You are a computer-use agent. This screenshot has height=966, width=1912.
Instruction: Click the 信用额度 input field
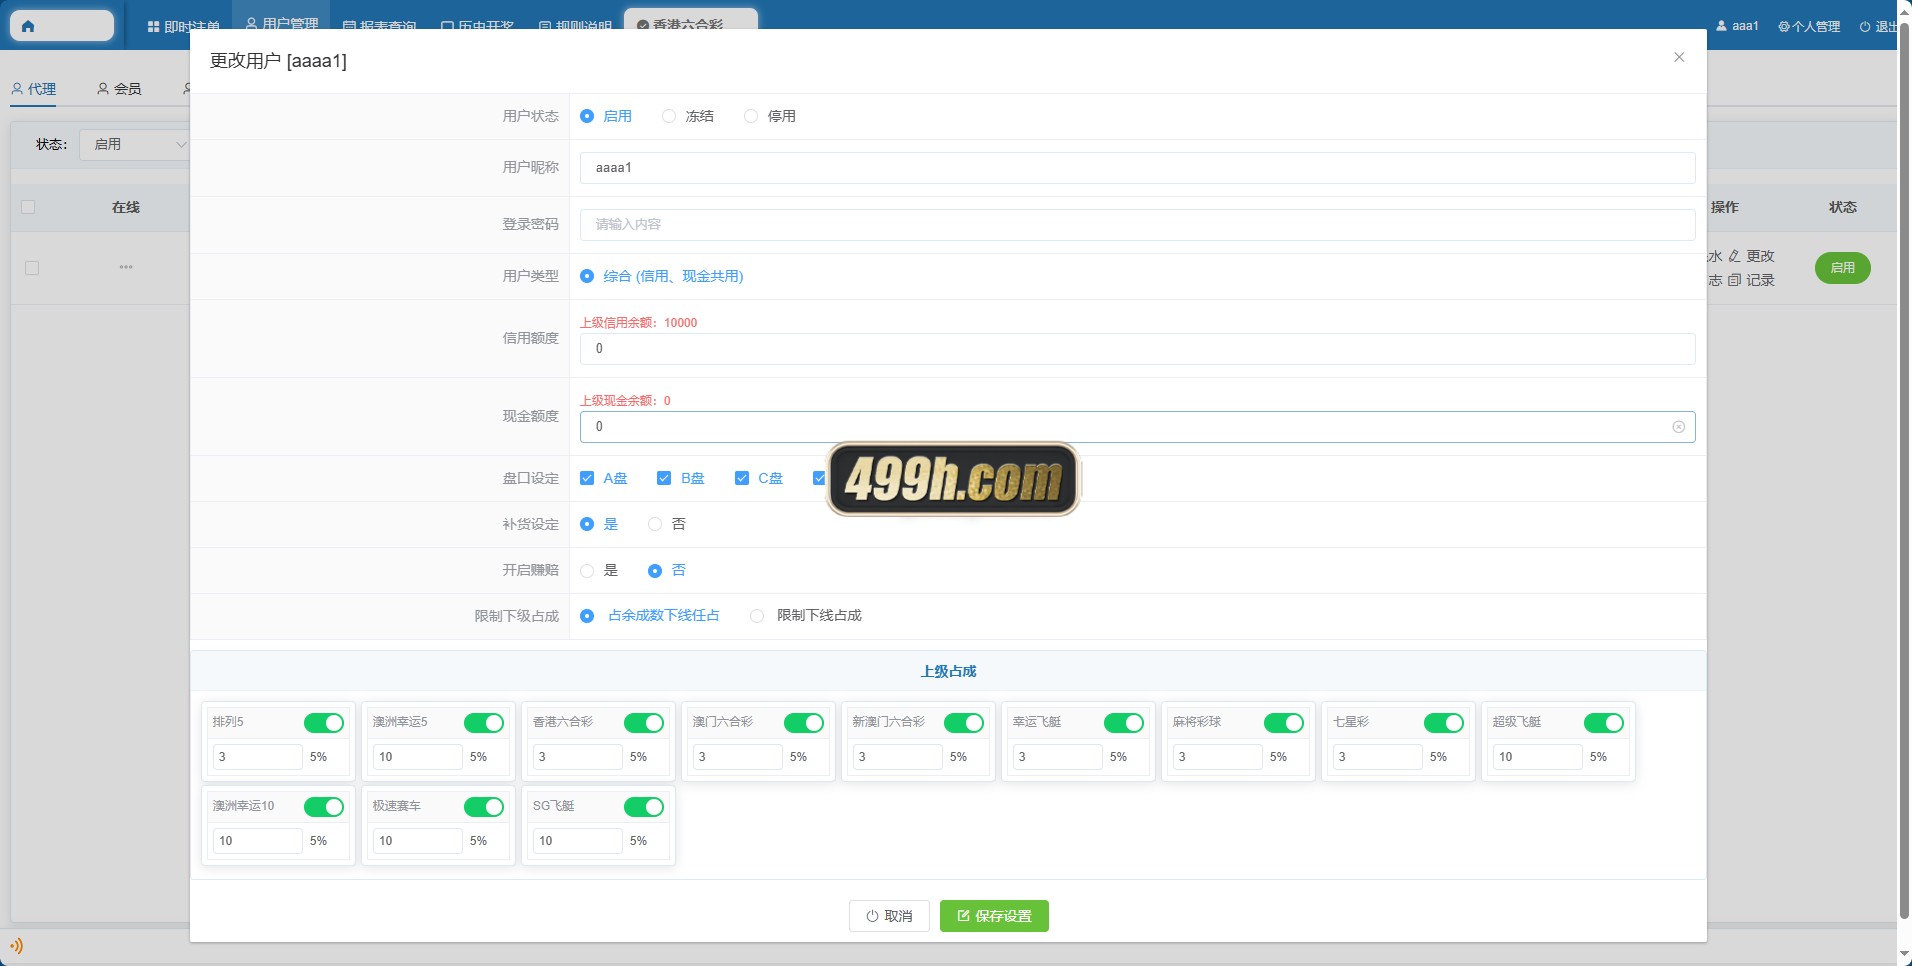[1137, 349]
